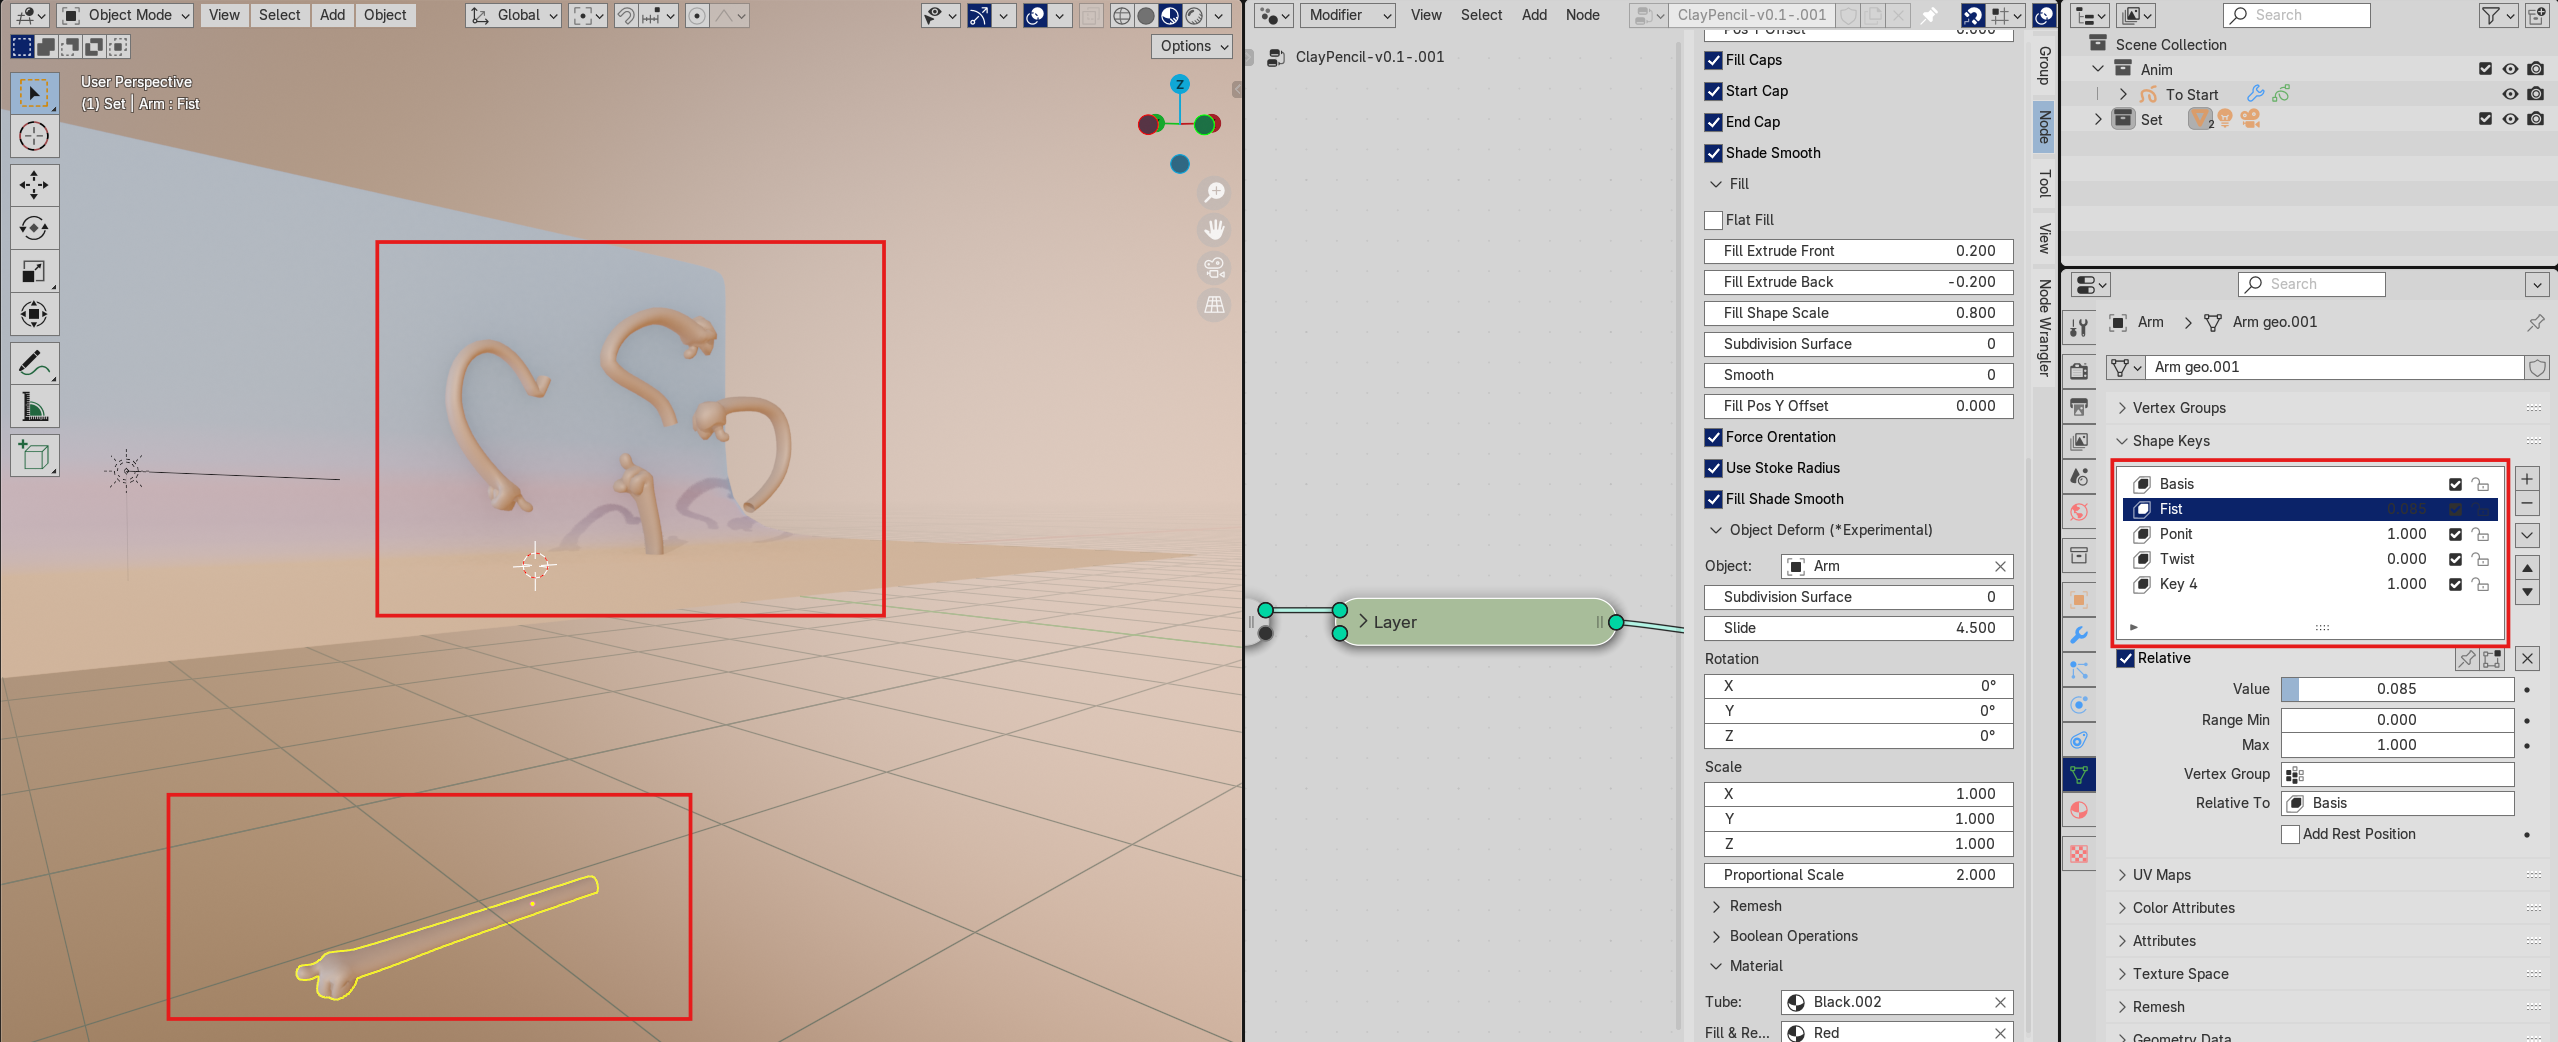Screen dimensions: 2558x1042
Task: Toggle the fake user shield for Arm geo.001
Action: click(x=2537, y=367)
